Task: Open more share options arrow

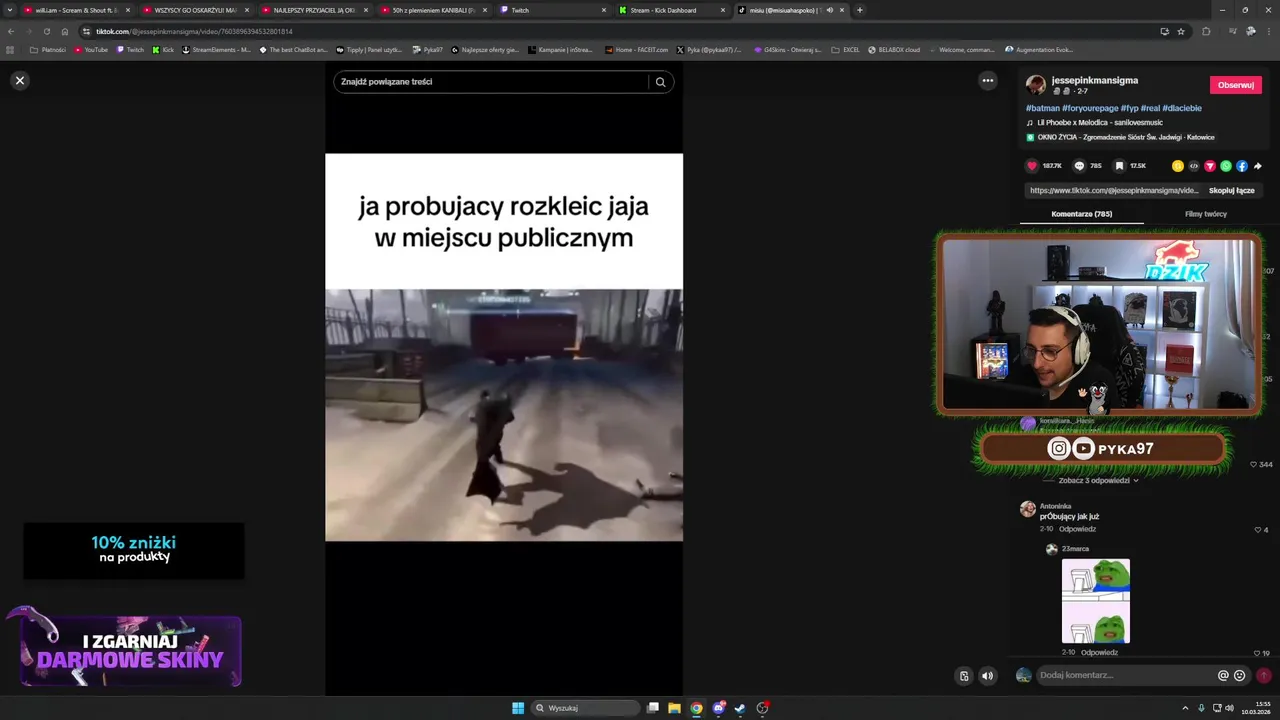Action: [x=1257, y=166]
